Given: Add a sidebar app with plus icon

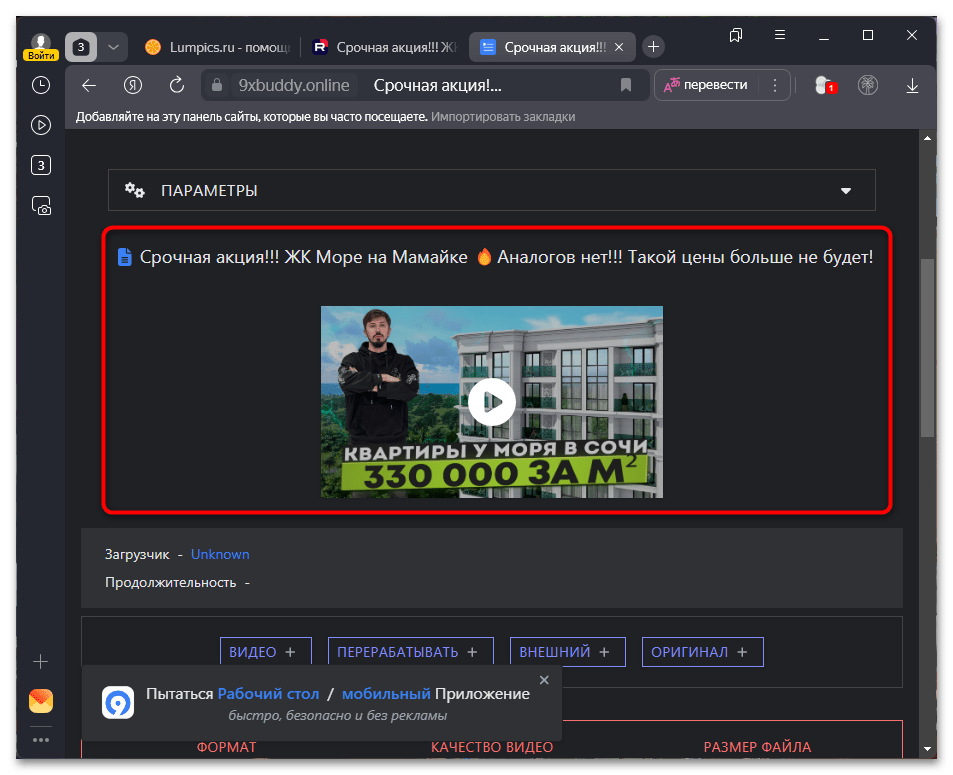Looking at the screenshot, I should [41, 661].
